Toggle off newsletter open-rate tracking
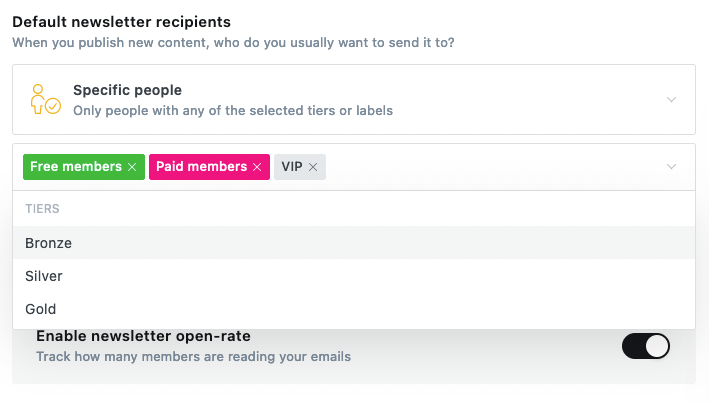This screenshot has height=403, width=709. point(646,346)
